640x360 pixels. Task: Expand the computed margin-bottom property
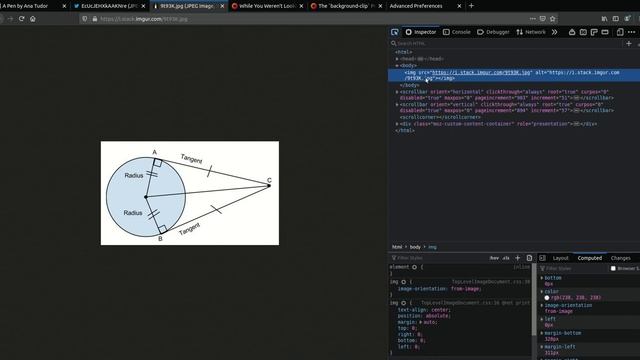point(542,333)
